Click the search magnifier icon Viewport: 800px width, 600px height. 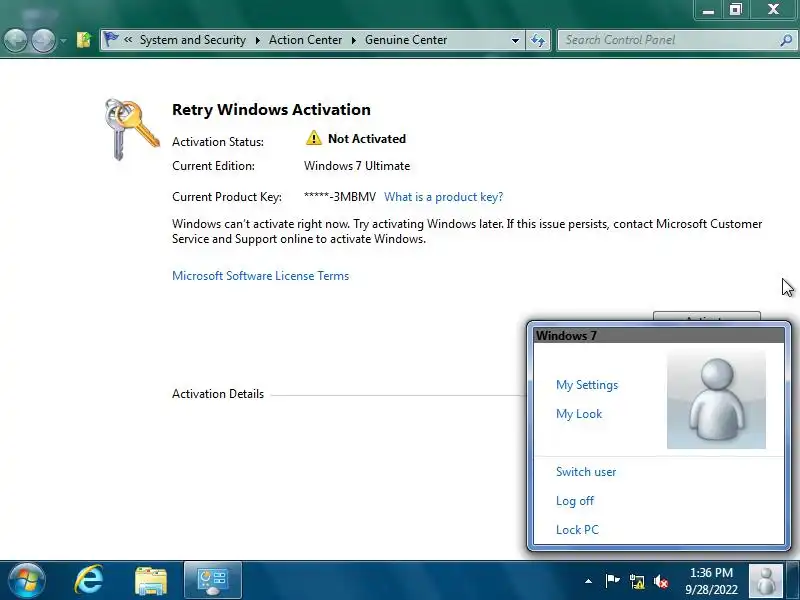(x=786, y=40)
